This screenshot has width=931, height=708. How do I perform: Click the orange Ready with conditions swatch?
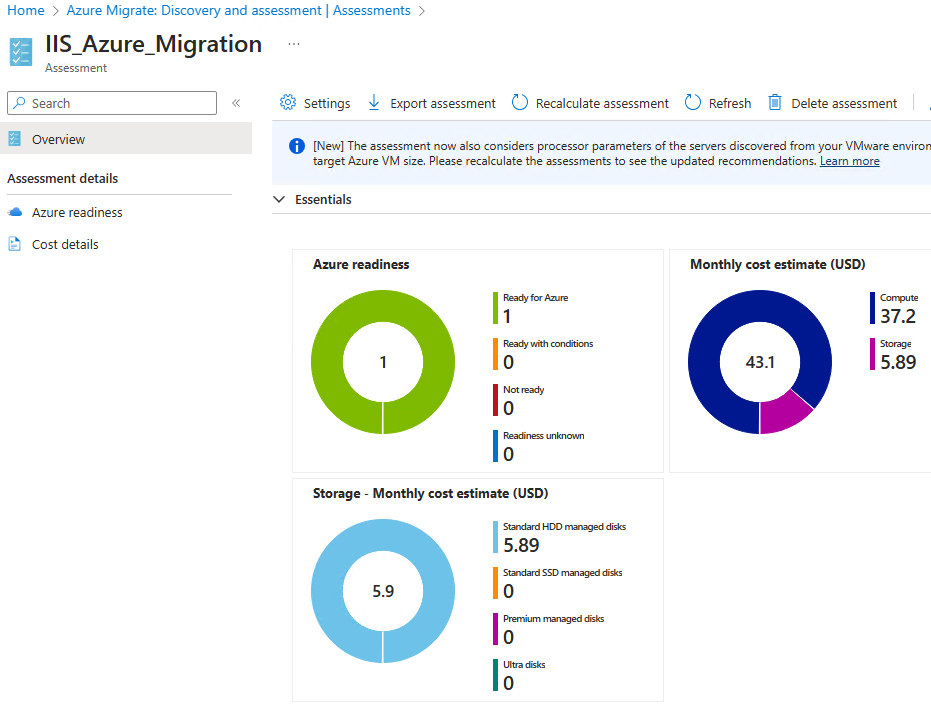point(495,354)
